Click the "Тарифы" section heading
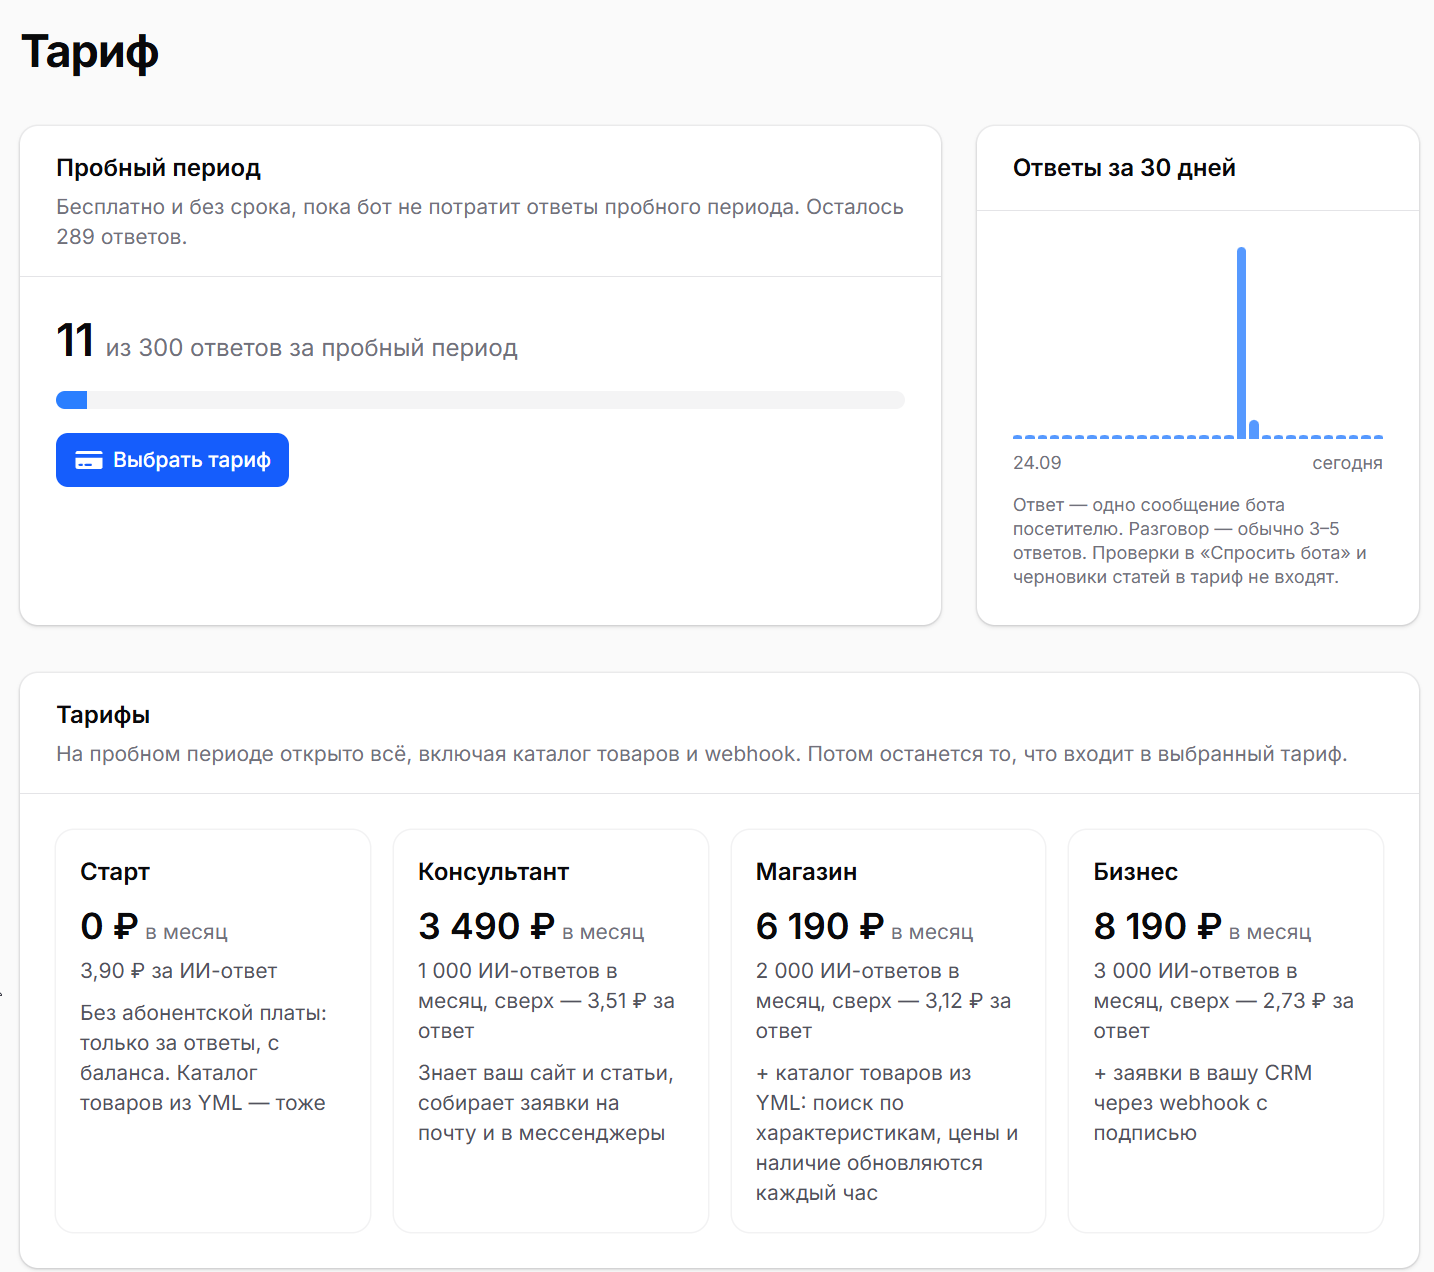This screenshot has width=1434, height=1272. 103,715
